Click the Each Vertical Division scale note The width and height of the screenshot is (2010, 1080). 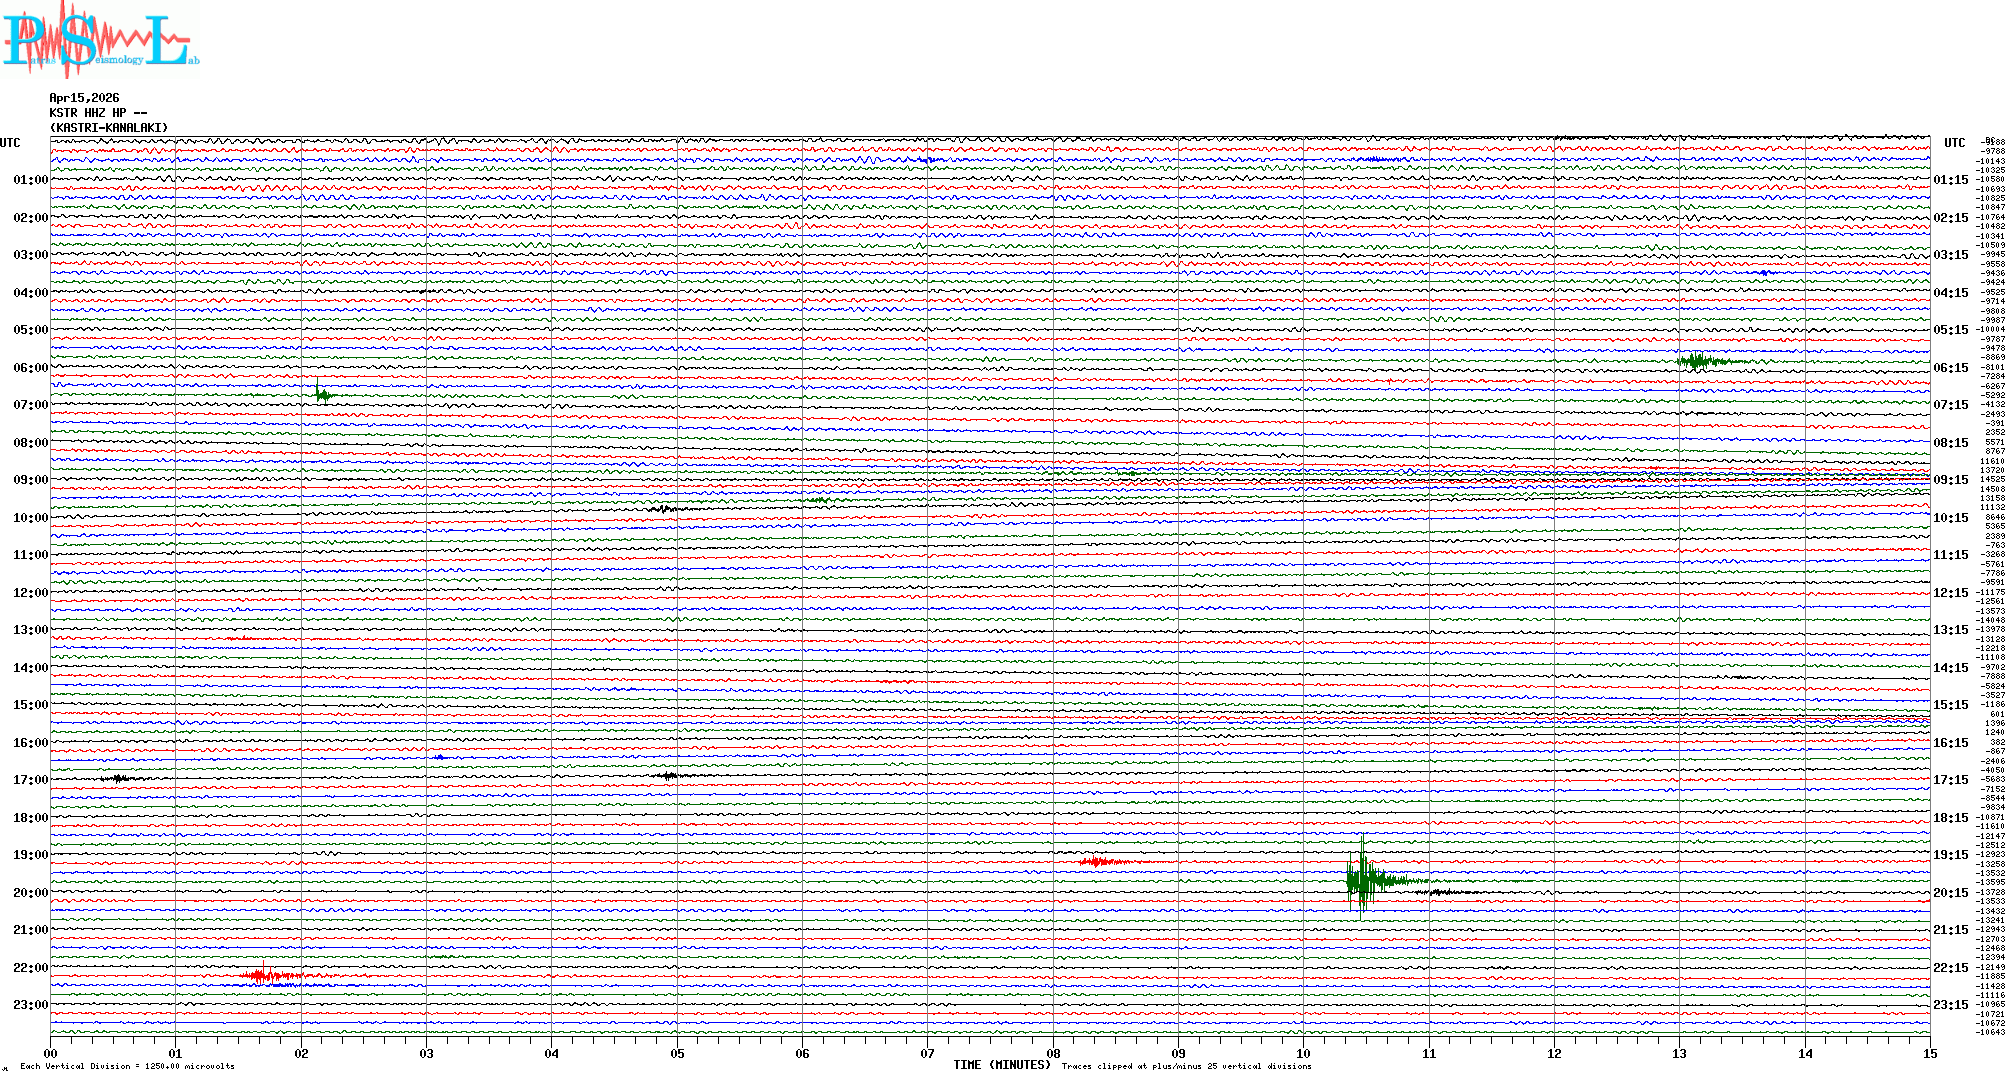click(x=127, y=1066)
